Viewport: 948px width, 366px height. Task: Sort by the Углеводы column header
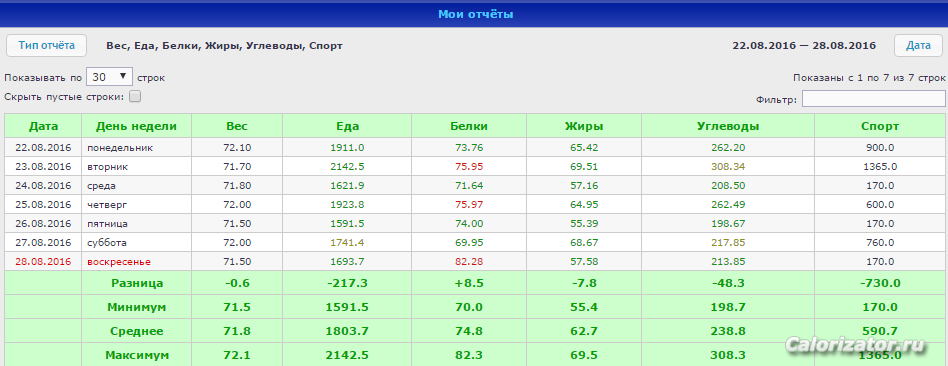[x=728, y=126]
